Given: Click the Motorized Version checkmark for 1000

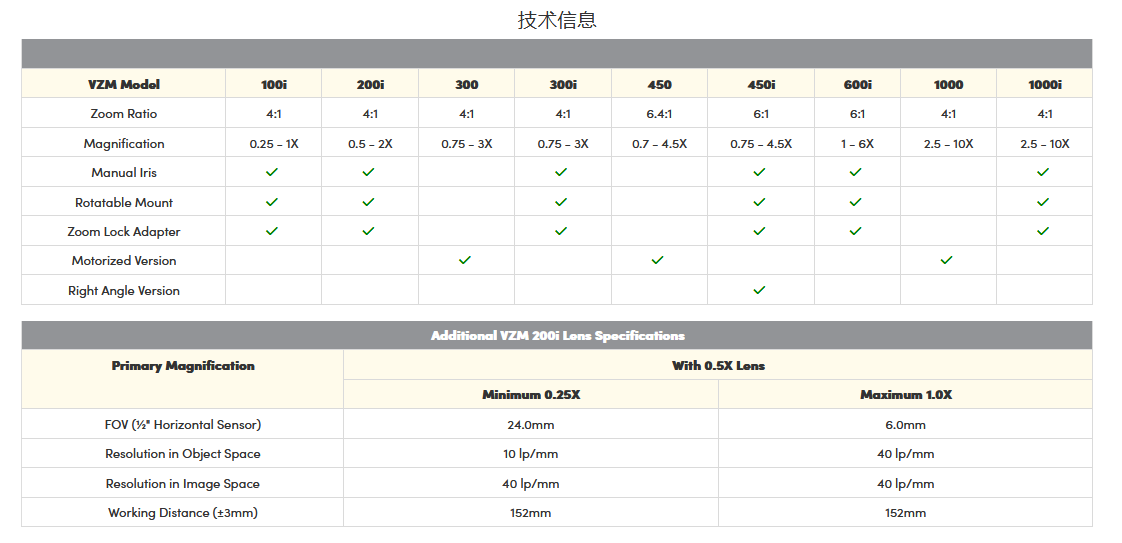Looking at the screenshot, I should pos(947,260).
